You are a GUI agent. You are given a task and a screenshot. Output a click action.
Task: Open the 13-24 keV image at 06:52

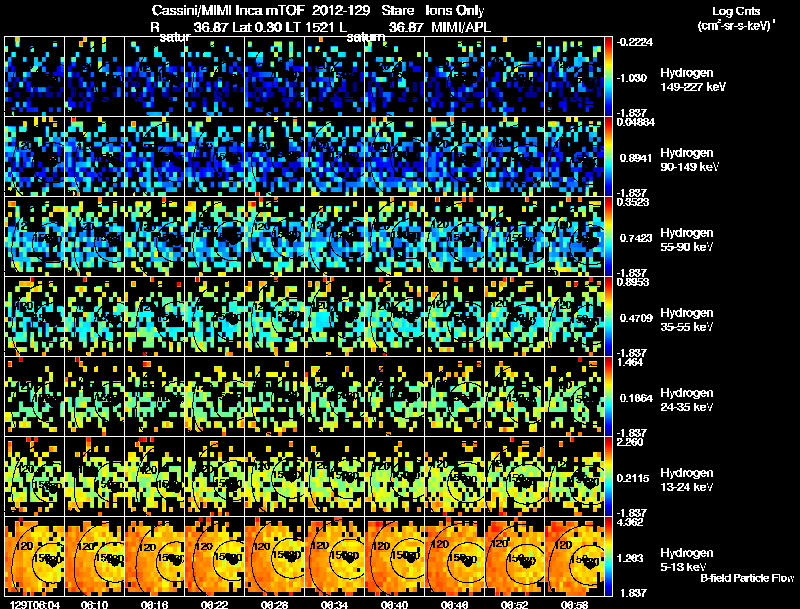(x=515, y=476)
